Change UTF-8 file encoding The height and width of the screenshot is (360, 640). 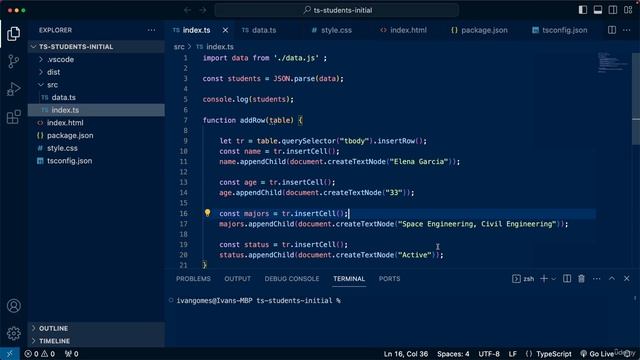point(489,354)
